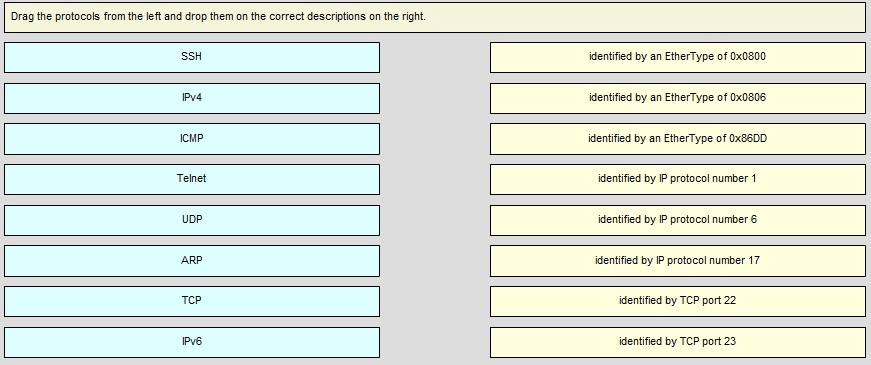Image resolution: width=871 pixels, height=365 pixels.
Task: Click the number 17 in the IP protocol box
Action: pyautogui.click(x=753, y=260)
